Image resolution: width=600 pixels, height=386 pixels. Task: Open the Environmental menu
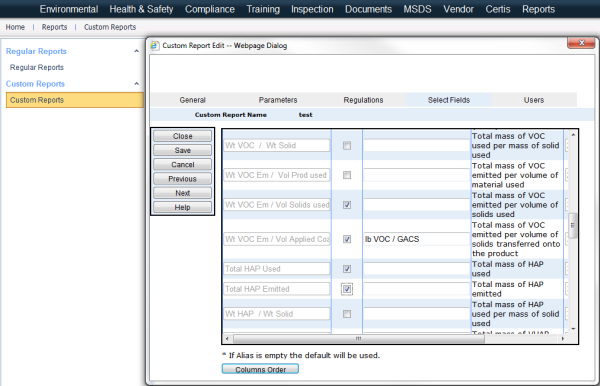tap(69, 9)
